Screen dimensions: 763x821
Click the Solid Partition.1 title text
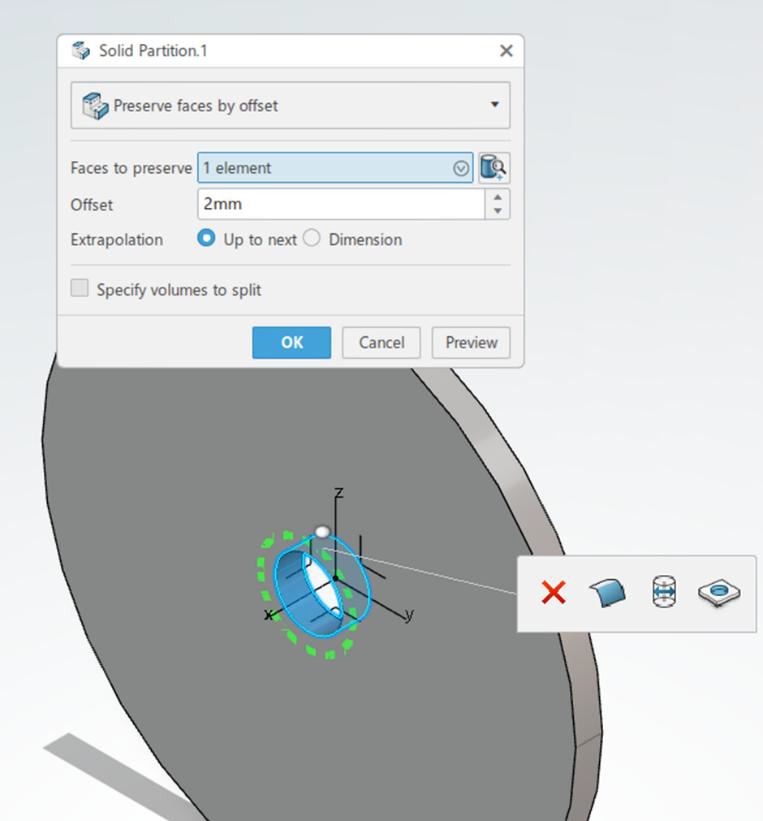click(153, 51)
